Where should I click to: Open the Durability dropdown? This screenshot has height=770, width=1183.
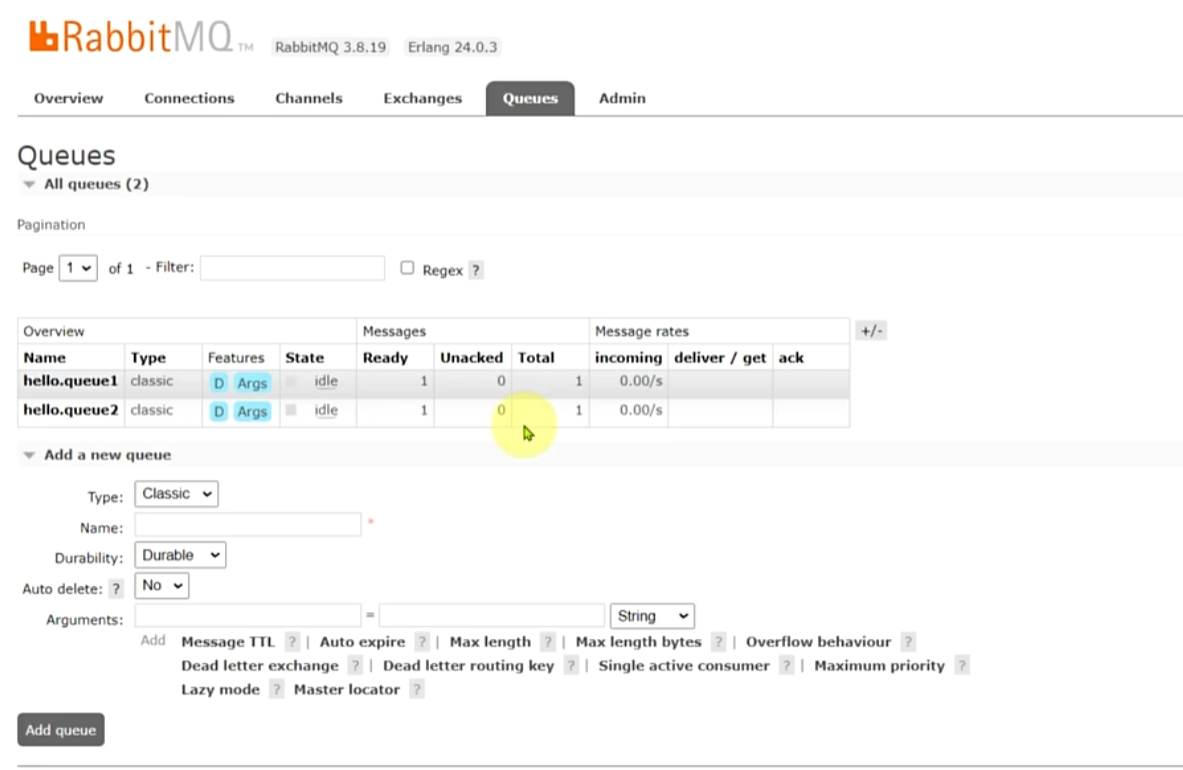pyautogui.click(x=180, y=555)
